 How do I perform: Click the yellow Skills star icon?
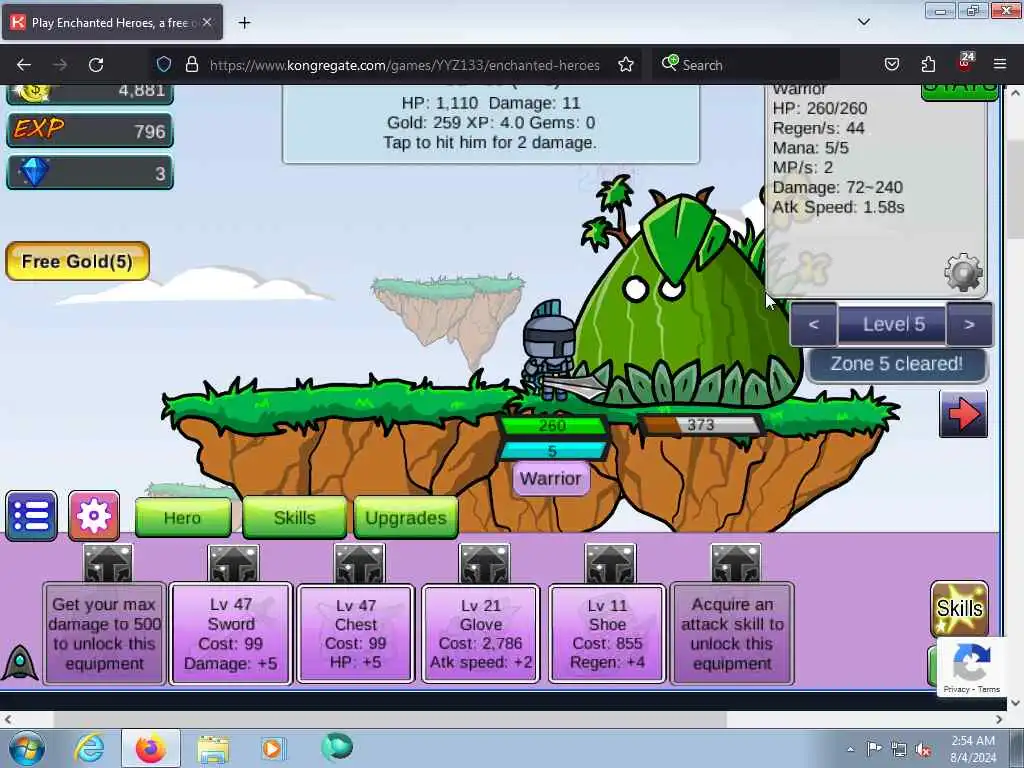[x=959, y=609]
